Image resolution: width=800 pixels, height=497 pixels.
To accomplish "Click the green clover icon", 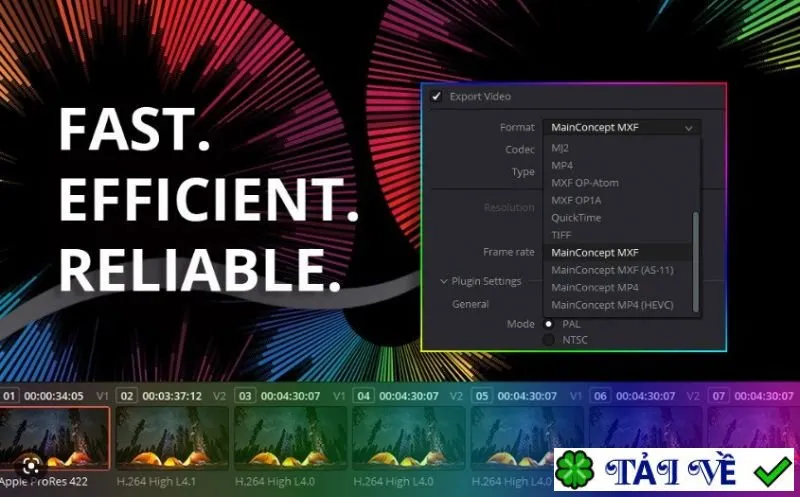I will [x=574, y=469].
